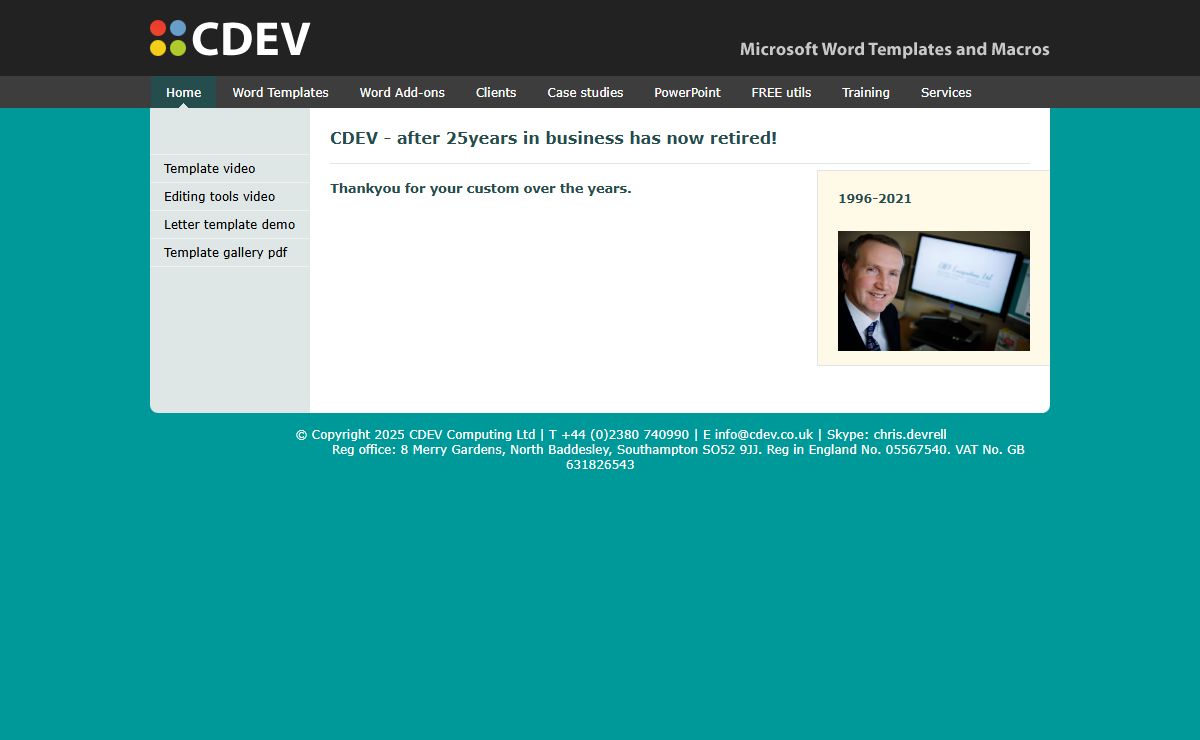Image resolution: width=1200 pixels, height=740 pixels.
Task: Go to Word Add-ons page
Action: pyautogui.click(x=402, y=92)
